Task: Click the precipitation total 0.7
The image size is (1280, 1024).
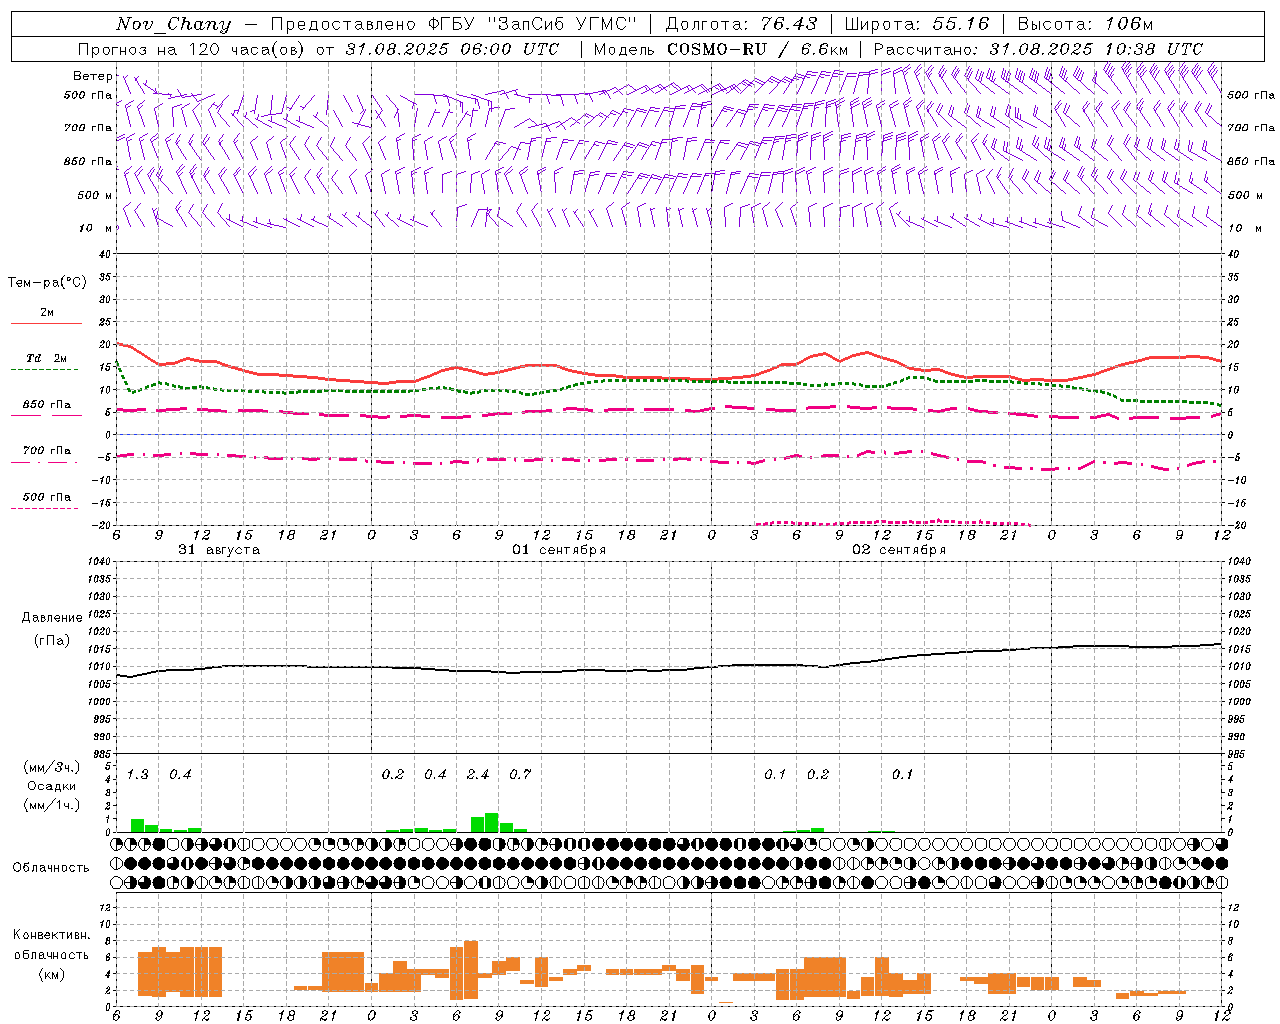Action: (520, 775)
